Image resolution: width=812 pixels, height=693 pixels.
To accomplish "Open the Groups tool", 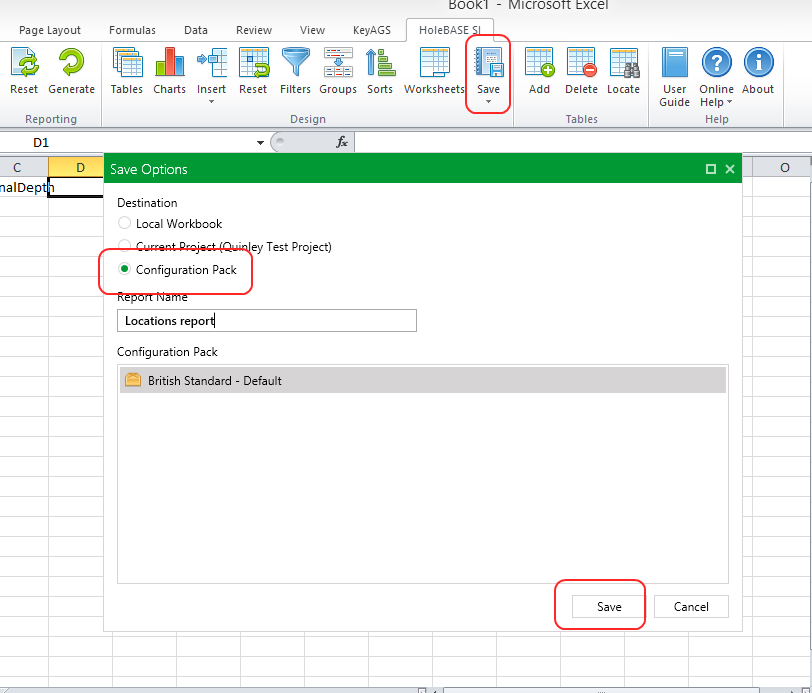I will (x=338, y=62).
